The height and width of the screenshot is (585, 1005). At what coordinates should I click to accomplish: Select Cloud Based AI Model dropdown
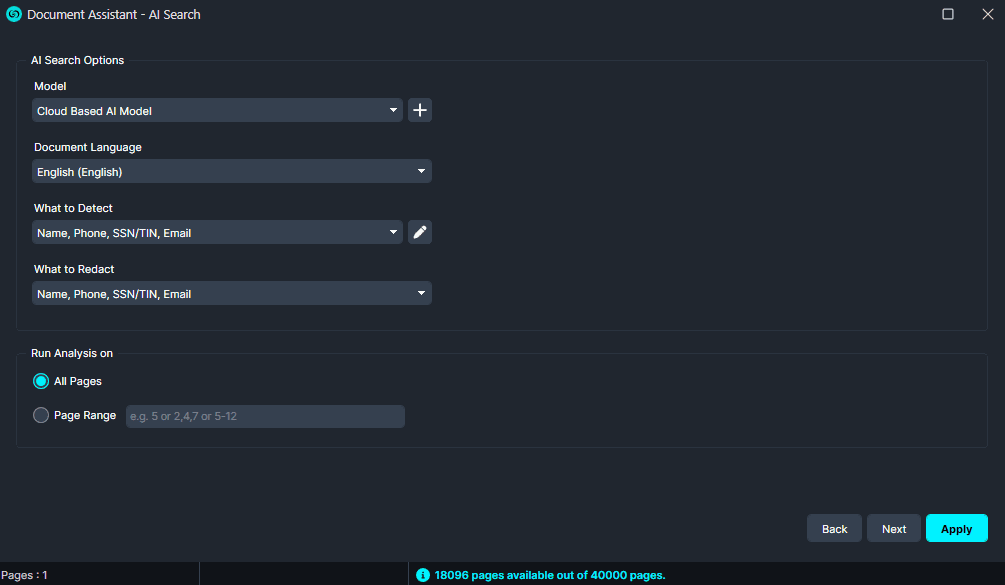(217, 110)
